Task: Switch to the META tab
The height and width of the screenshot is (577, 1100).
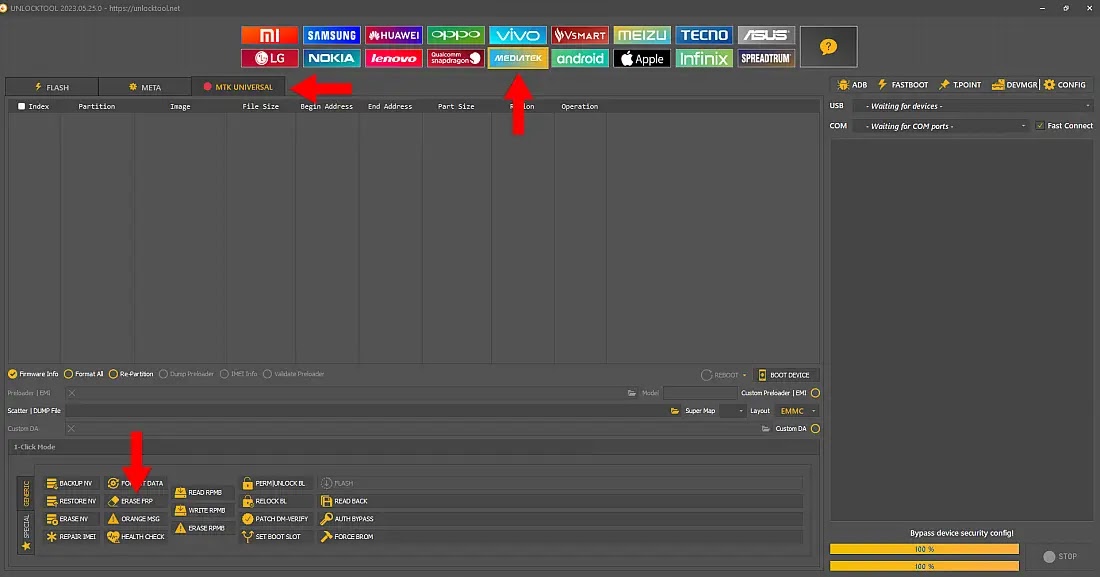Action: coord(145,87)
